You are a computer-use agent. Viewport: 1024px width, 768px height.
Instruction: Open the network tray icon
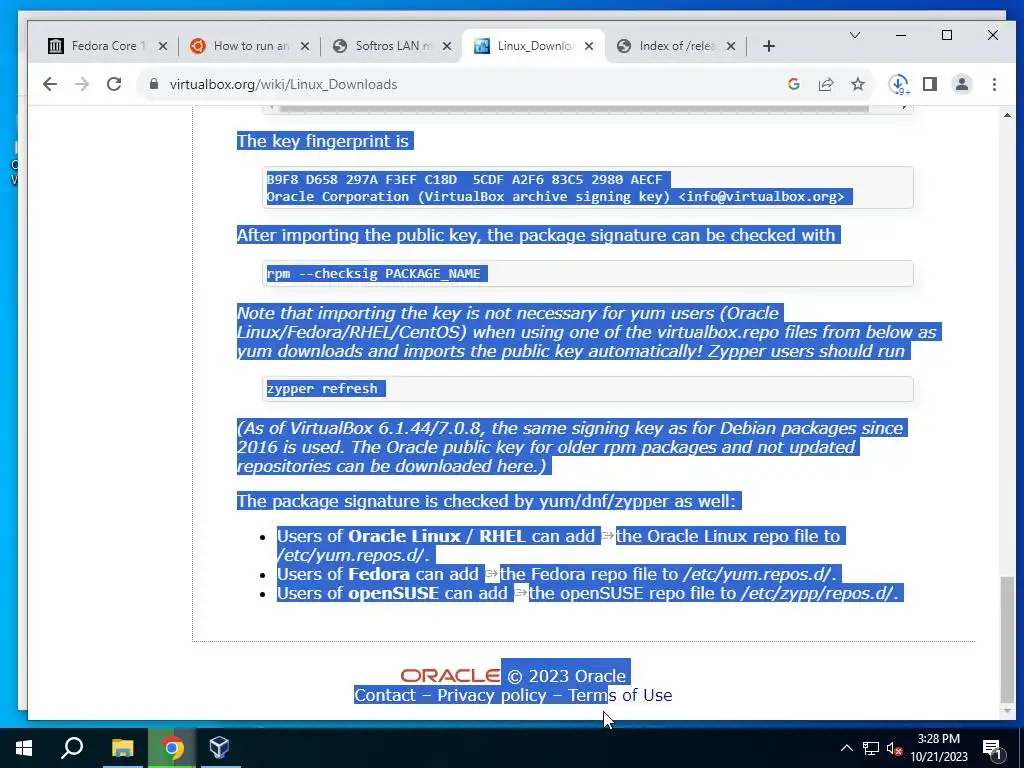pyautogui.click(x=871, y=748)
